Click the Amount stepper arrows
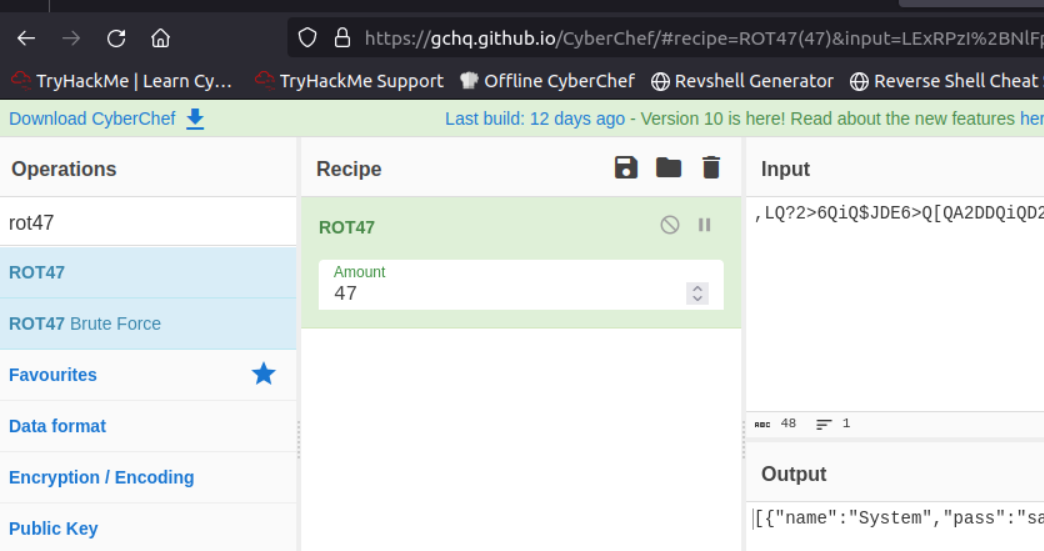 tap(697, 293)
